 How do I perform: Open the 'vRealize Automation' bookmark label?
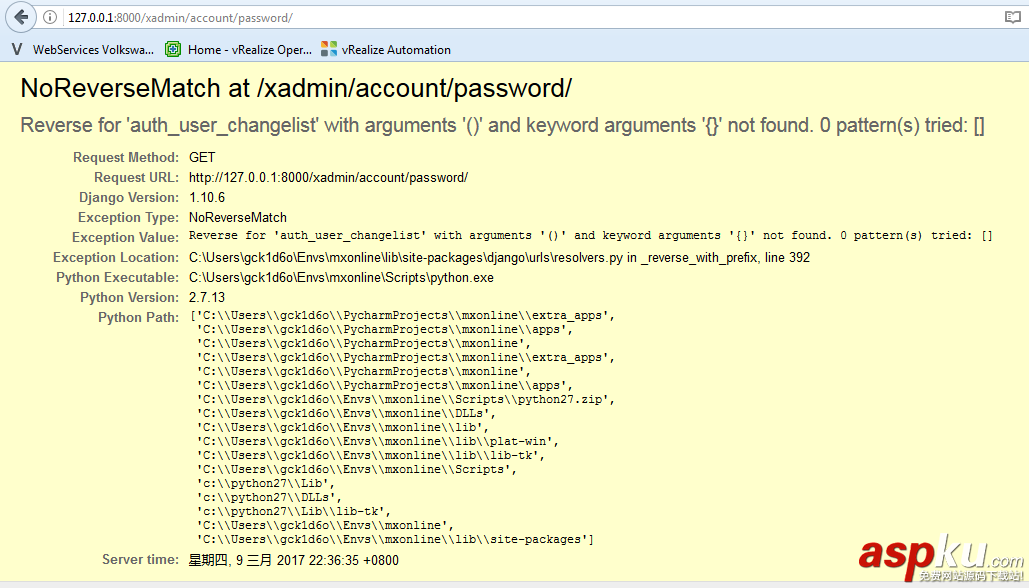coord(396,50)
